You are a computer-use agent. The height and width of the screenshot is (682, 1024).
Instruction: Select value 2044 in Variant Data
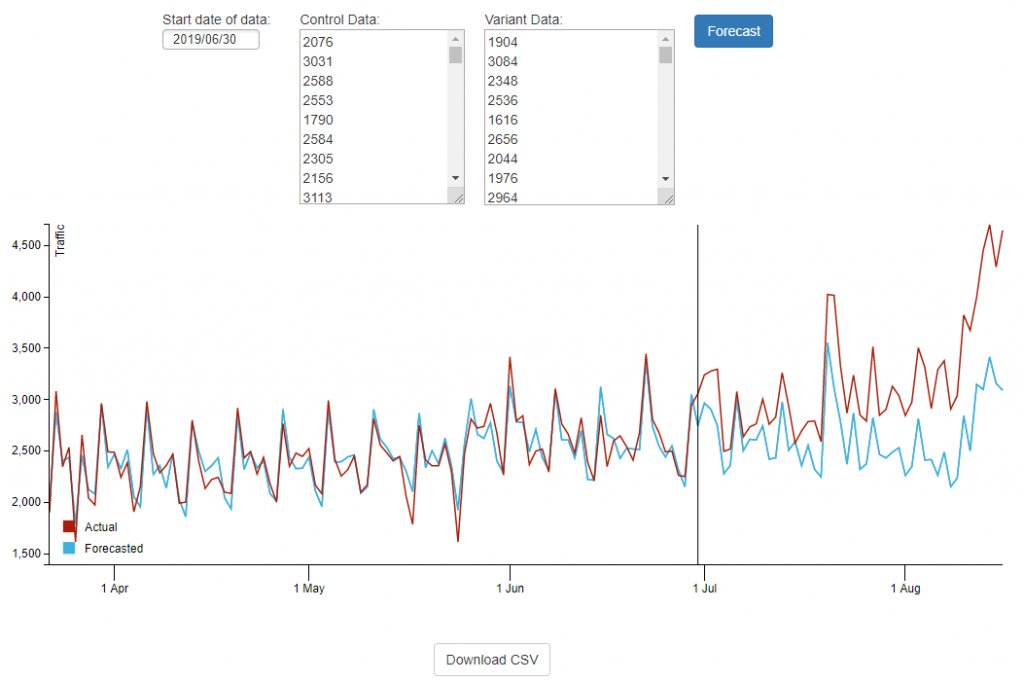[x=503, y=159]
